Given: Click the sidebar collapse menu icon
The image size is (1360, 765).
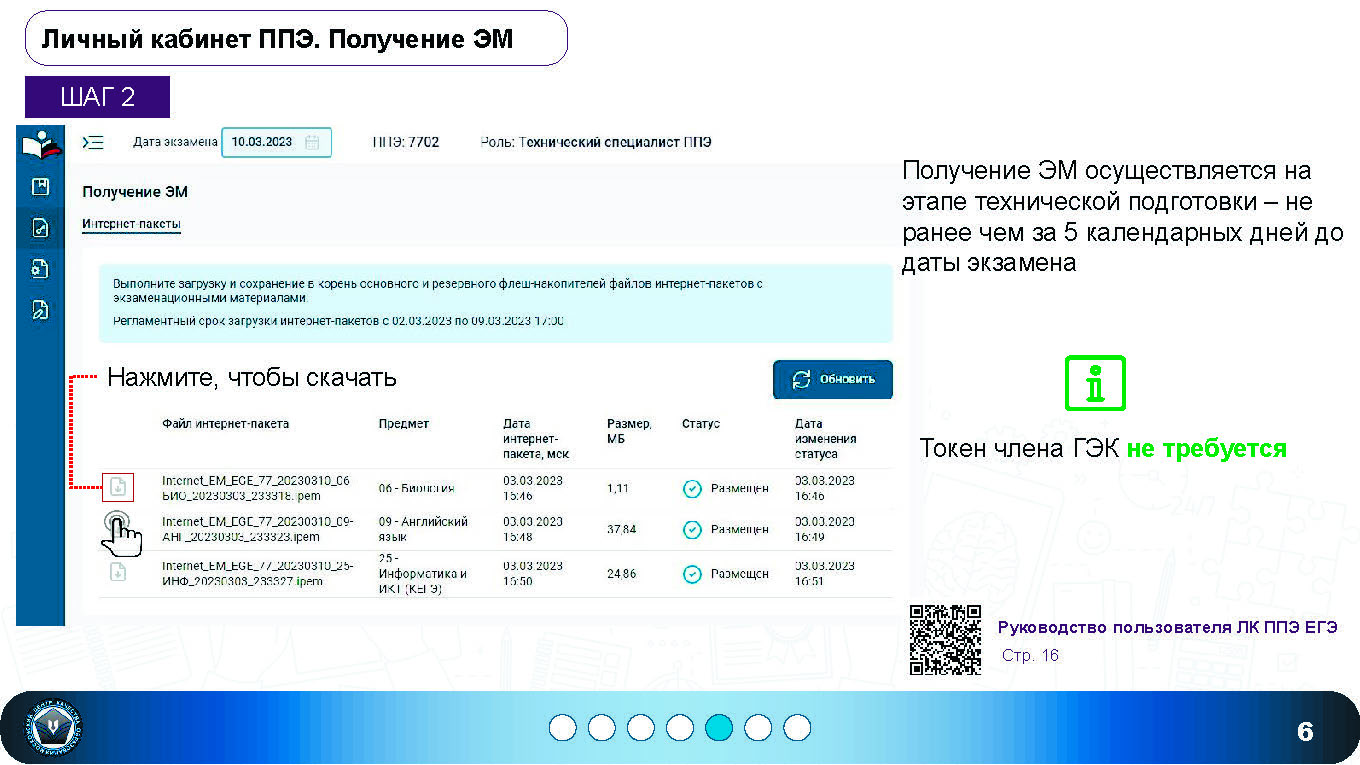Looking at the screenshot, I should pos(93,142).
